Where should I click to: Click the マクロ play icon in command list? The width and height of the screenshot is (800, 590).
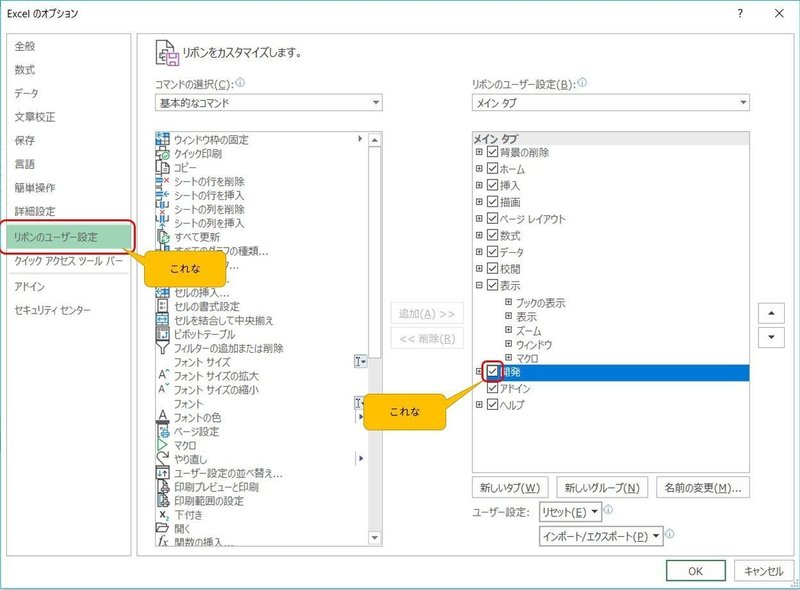(x=162, y=445)
